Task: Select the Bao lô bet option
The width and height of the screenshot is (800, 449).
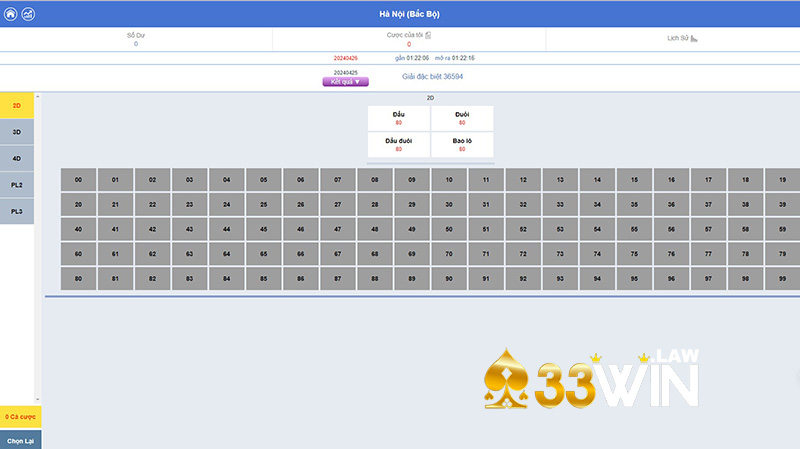Action: coord(462,145)
